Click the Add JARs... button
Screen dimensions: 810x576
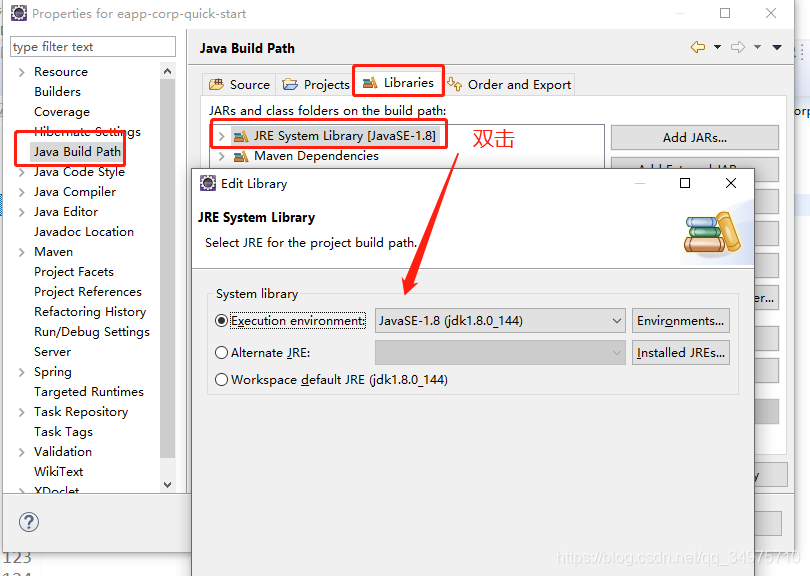pos(695,137)
